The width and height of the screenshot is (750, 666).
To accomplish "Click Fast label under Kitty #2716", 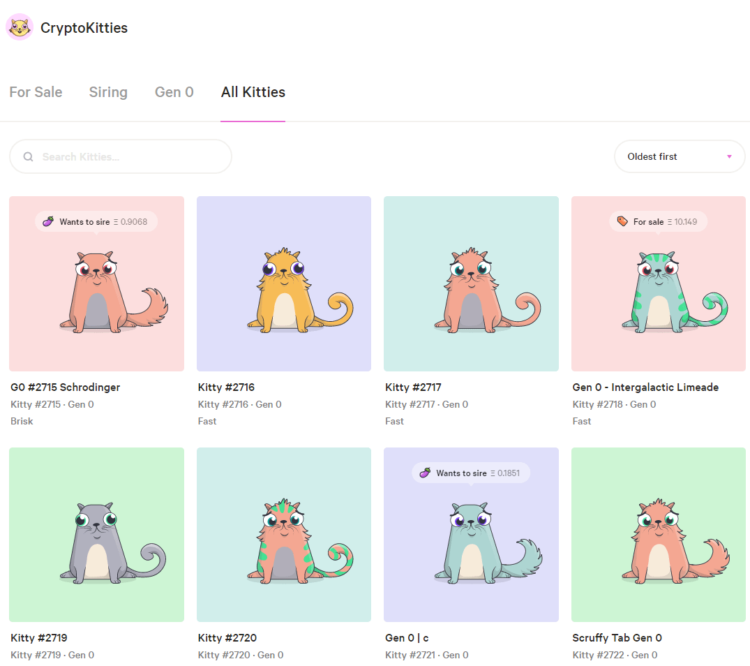I will tap(207, 421).
